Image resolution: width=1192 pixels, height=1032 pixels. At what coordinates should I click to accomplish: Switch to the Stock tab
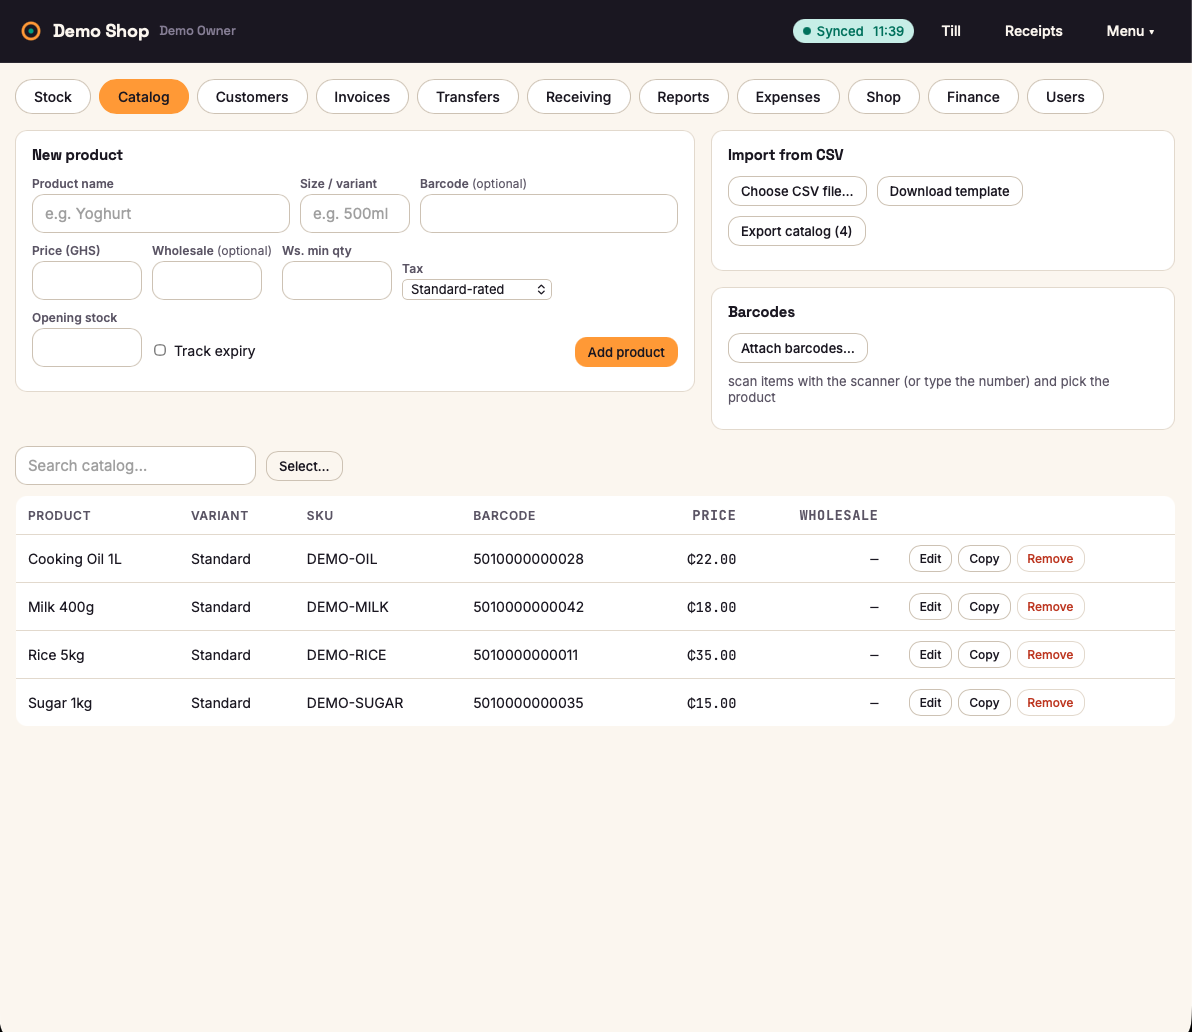(52, 97)
